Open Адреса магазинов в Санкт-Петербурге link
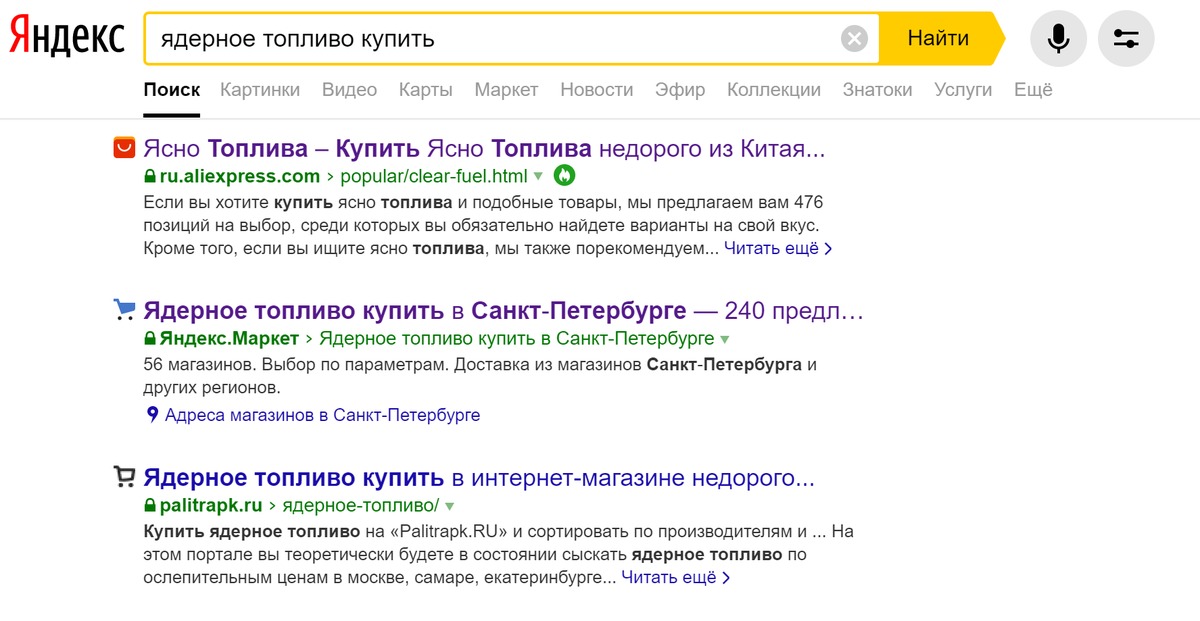 pyautogui.click(x=322, y=415)
